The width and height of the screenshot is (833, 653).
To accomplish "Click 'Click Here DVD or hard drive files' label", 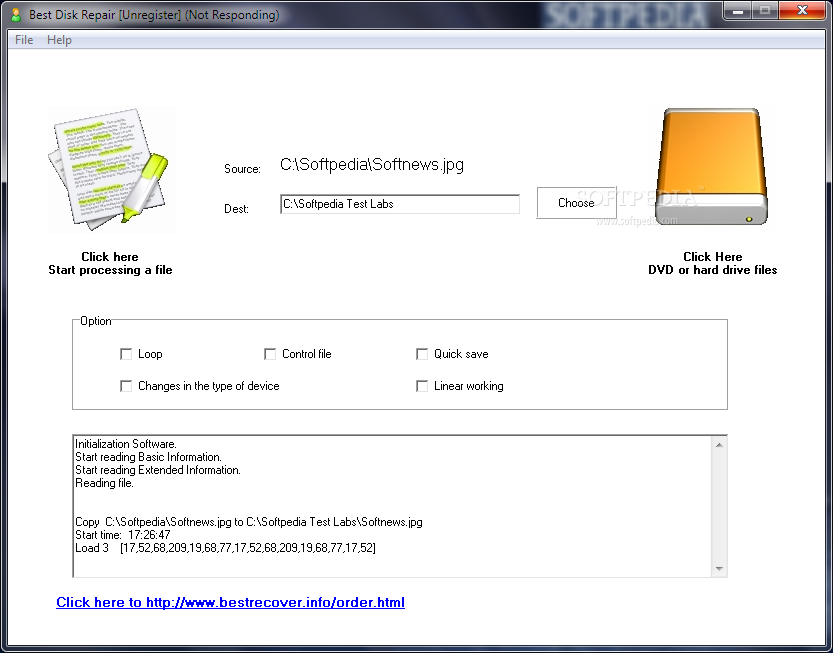I will (x=712, y=263).
